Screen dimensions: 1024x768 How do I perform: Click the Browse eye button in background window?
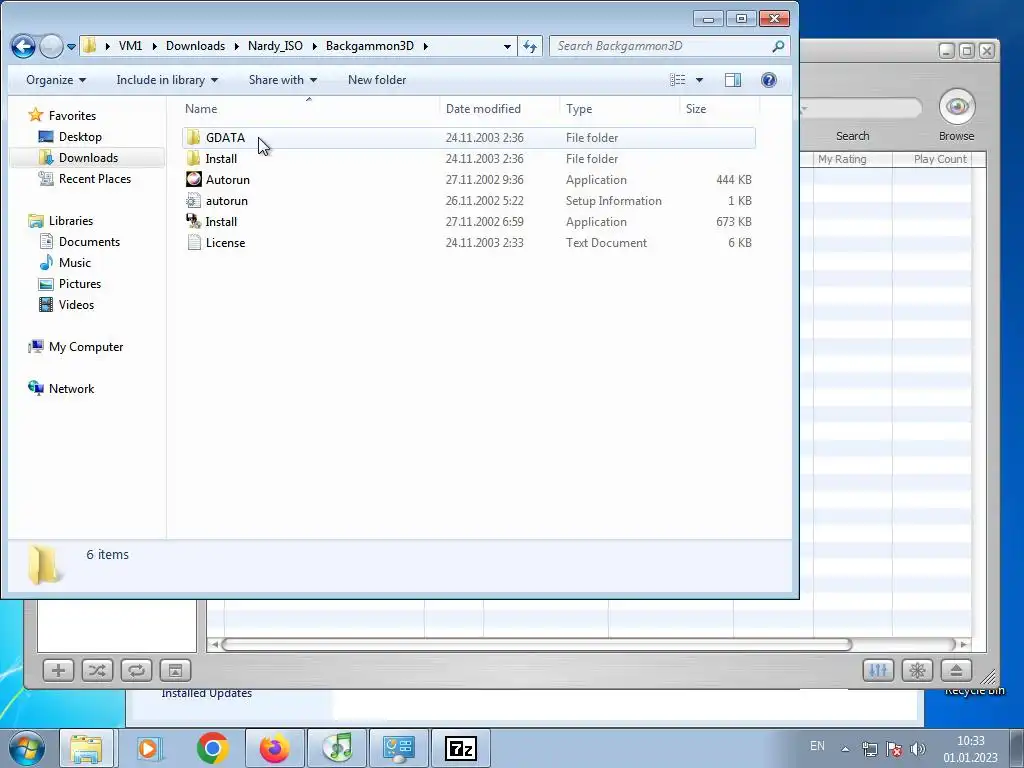[x=957, y=106]
